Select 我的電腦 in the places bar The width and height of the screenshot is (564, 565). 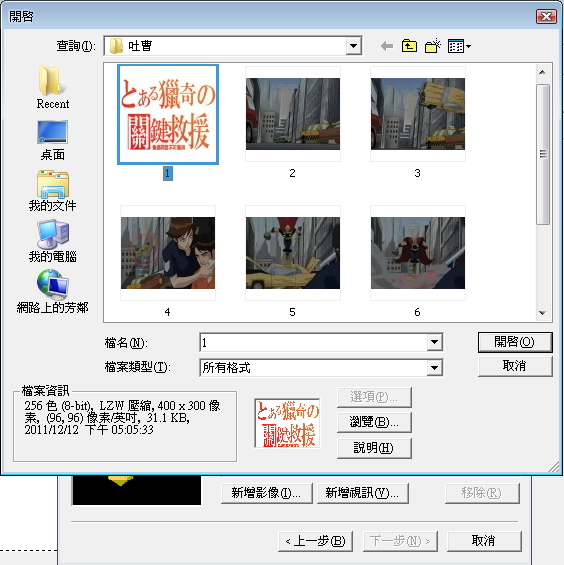[x=53, y=241]
